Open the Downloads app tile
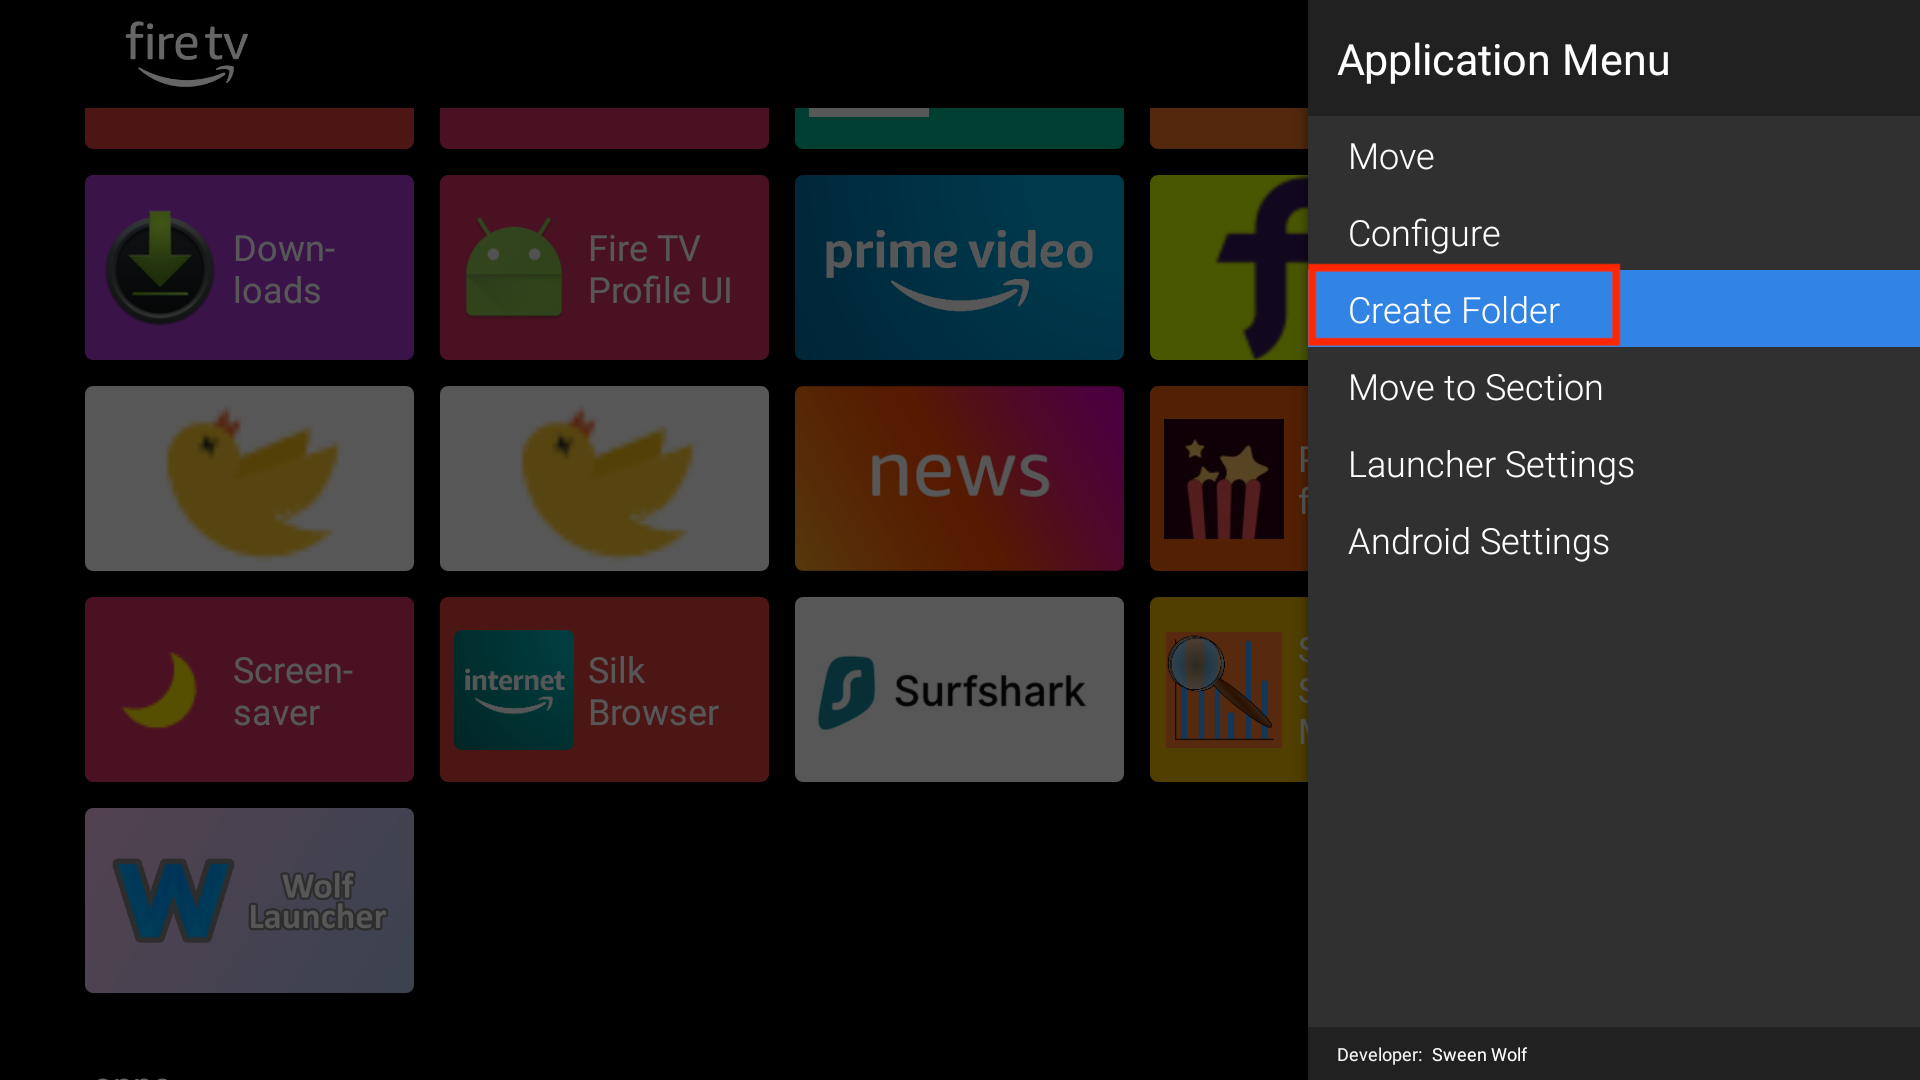Image resolution: width=1920 pixels, height=1080 pixels. point(249,267)
